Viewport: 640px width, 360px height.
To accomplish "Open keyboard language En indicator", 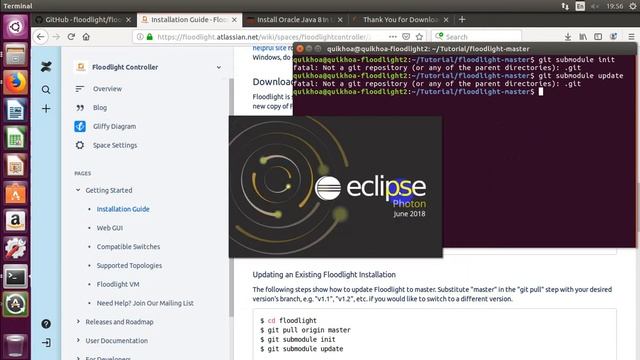I will pos(580,6).
